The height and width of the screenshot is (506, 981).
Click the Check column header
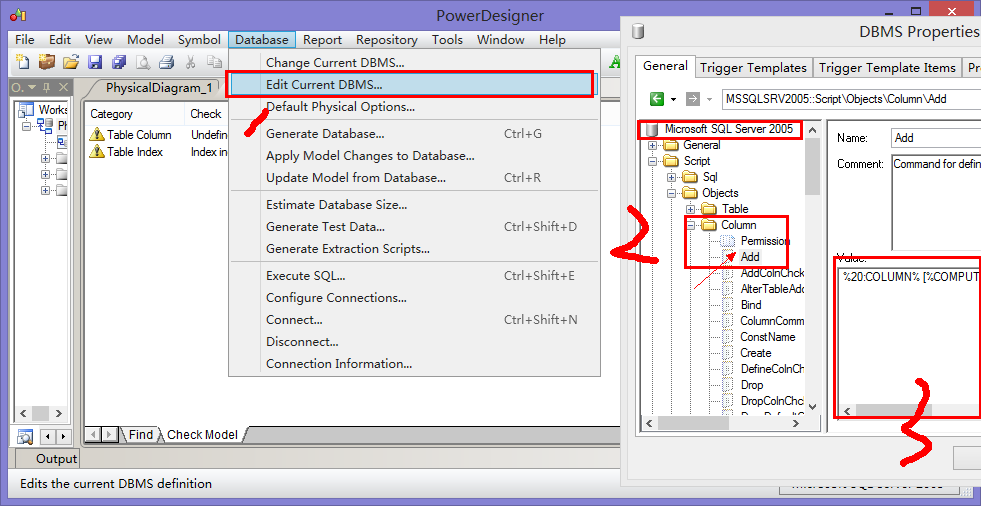tap(206, 114)
